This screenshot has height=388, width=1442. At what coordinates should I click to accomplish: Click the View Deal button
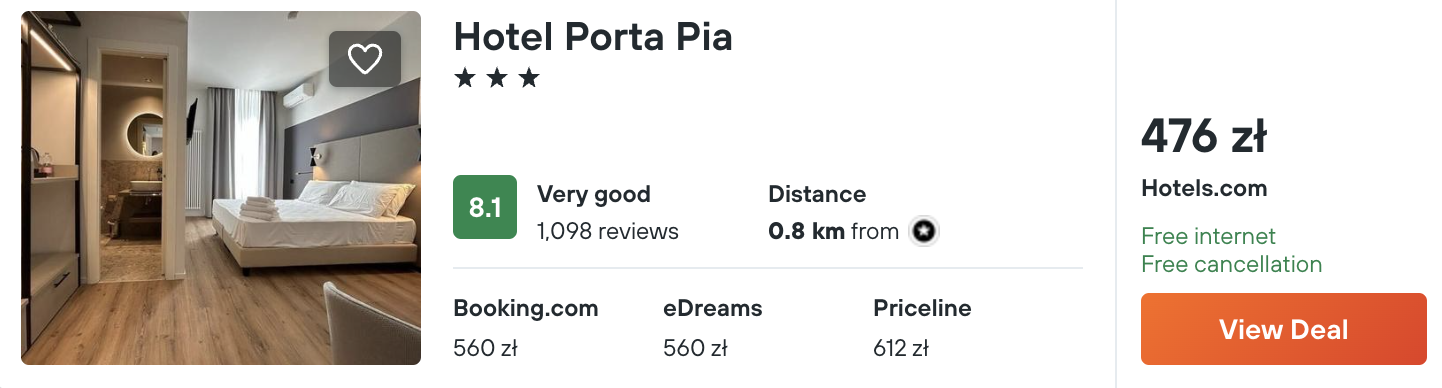[x=1283, y=329]
